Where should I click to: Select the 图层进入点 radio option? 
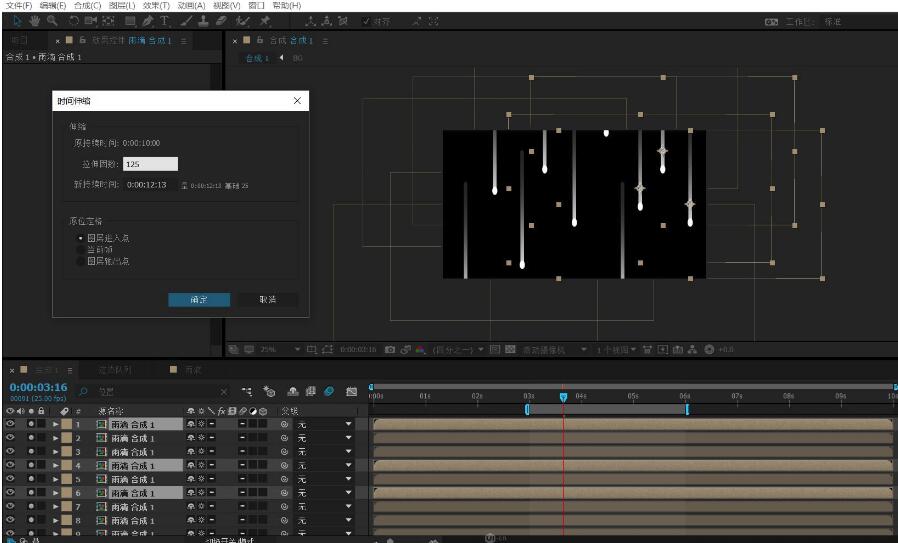[81, 239]
